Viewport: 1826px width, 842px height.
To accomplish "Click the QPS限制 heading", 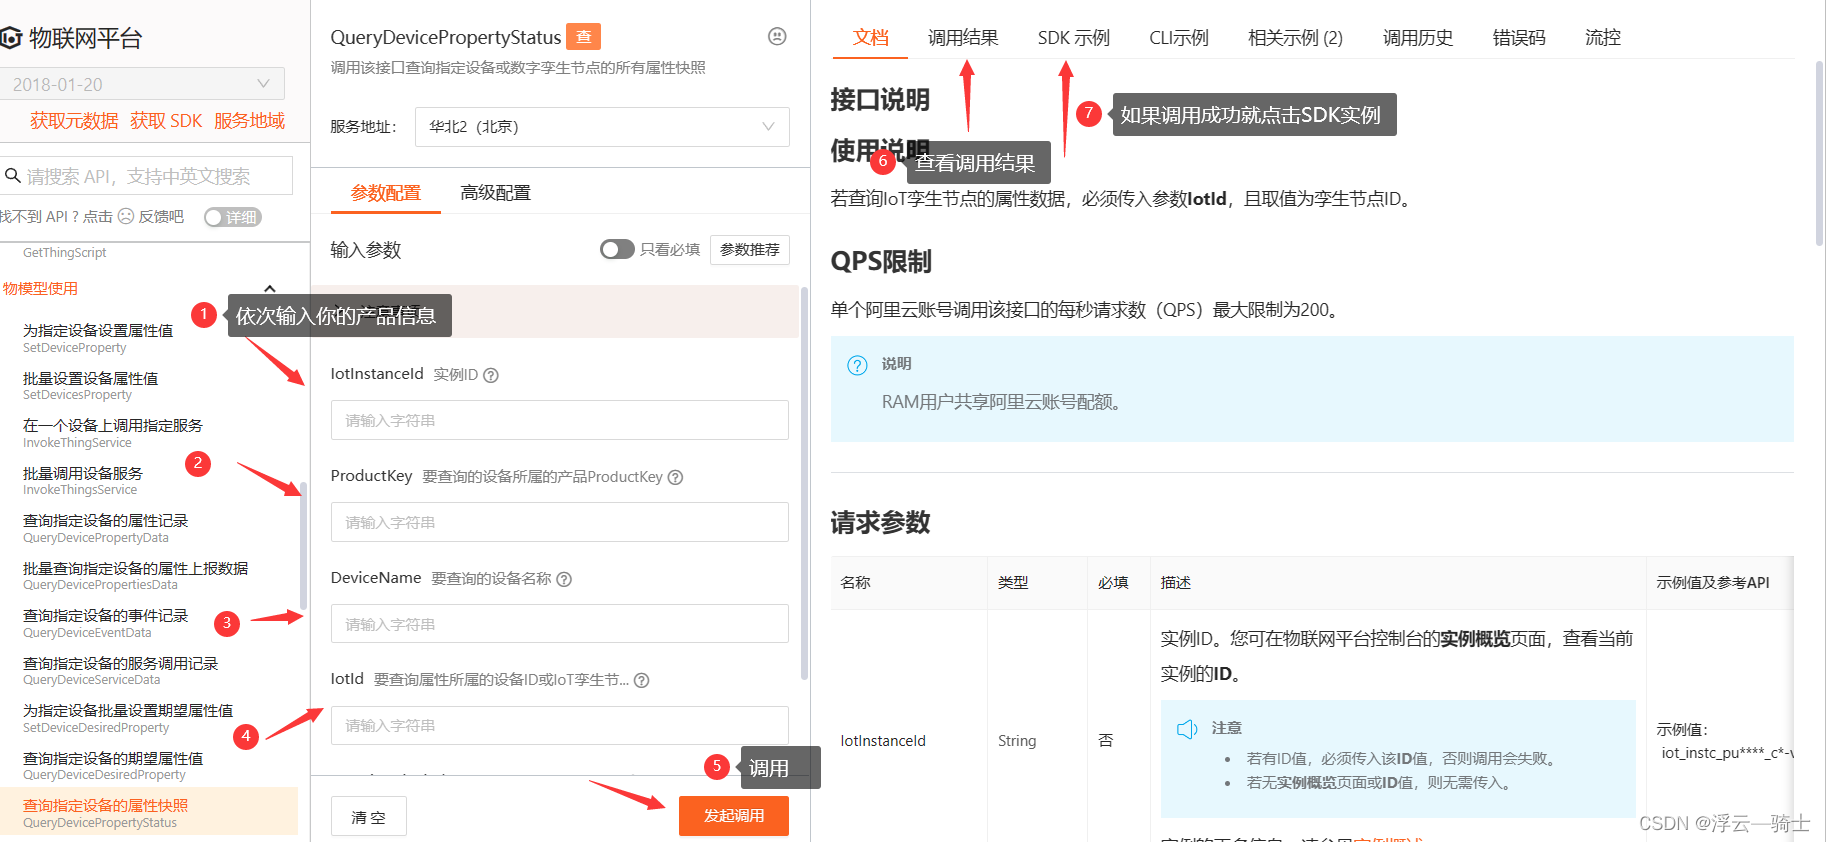I will click(x=881, y=261).
